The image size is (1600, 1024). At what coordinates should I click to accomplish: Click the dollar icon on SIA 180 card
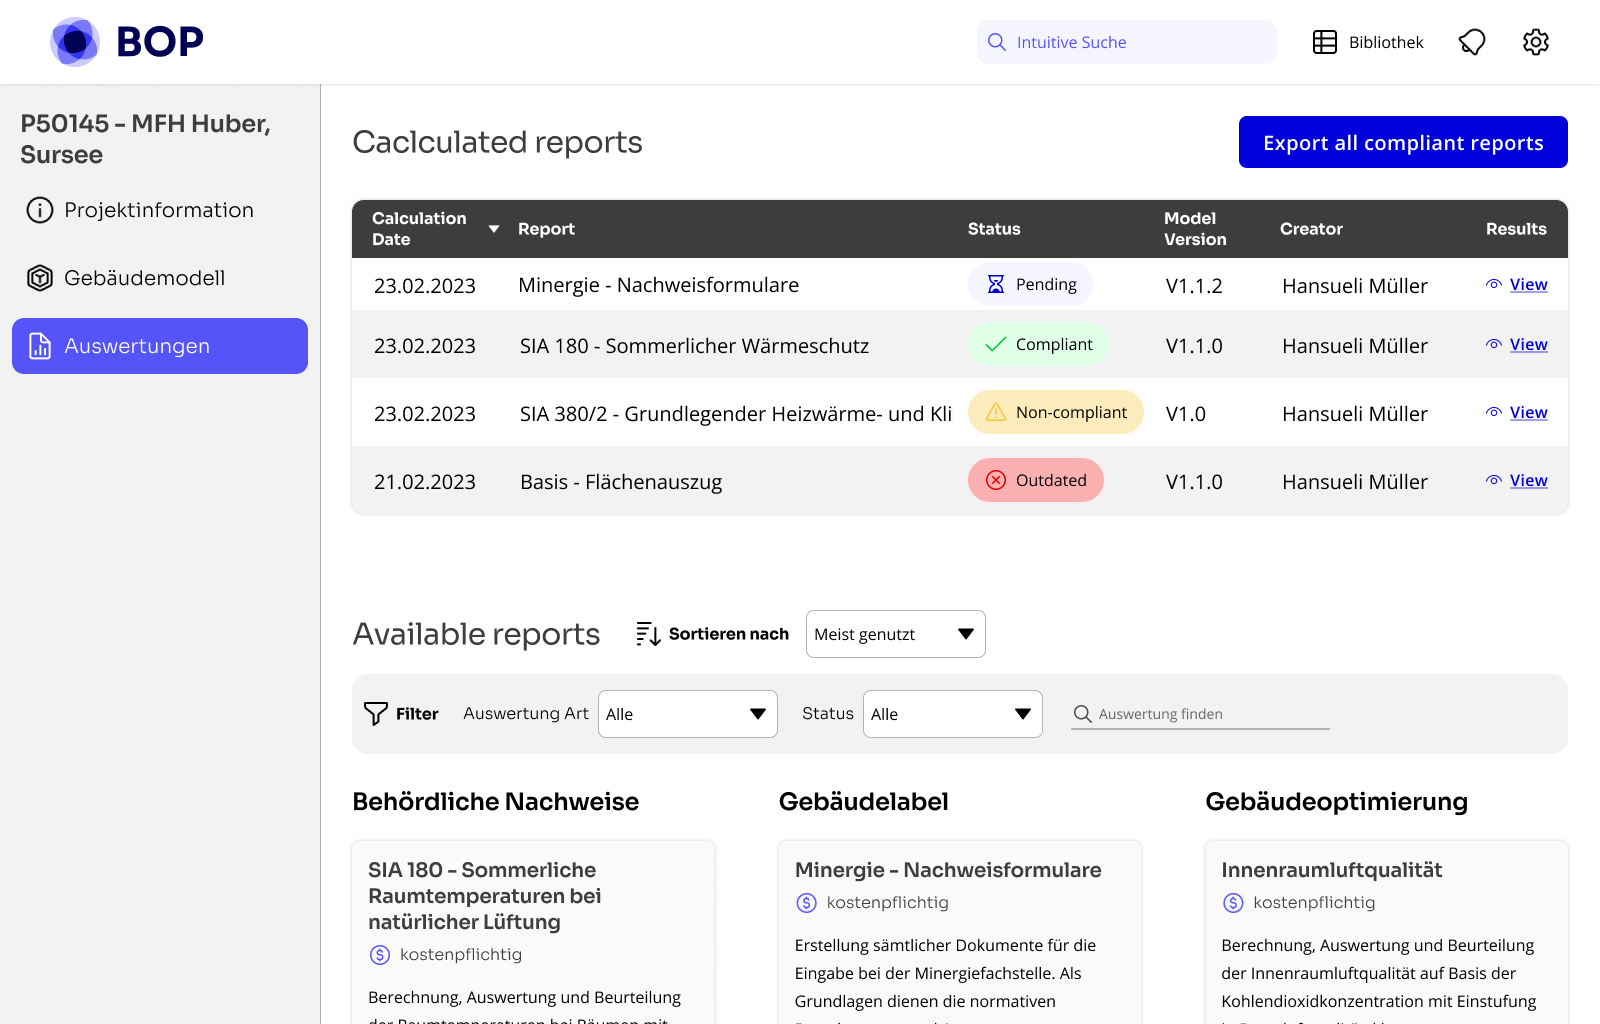pyautogui.click(x=380, y=955)
